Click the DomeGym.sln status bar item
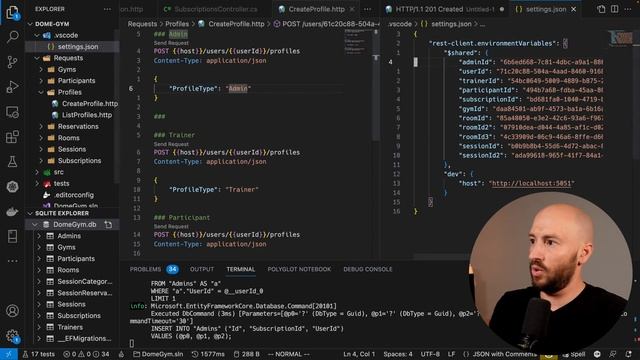 tap(158, 354)
